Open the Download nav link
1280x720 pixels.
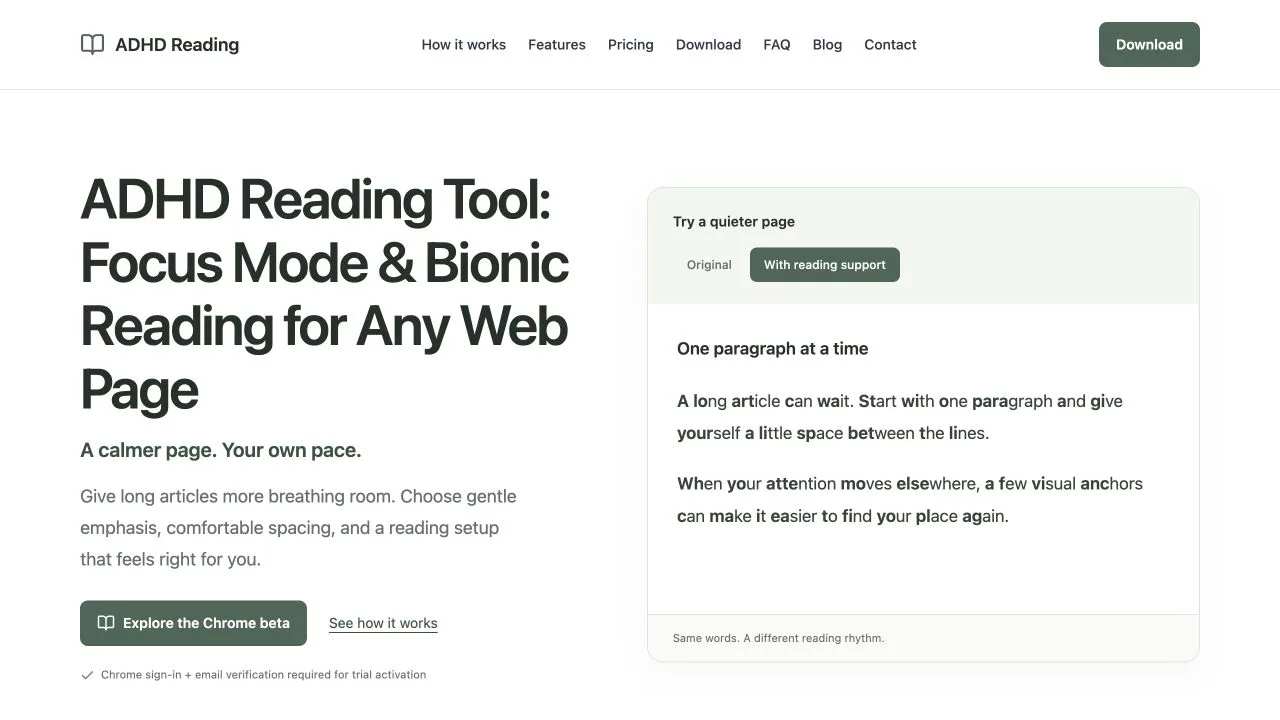[708, 45]
